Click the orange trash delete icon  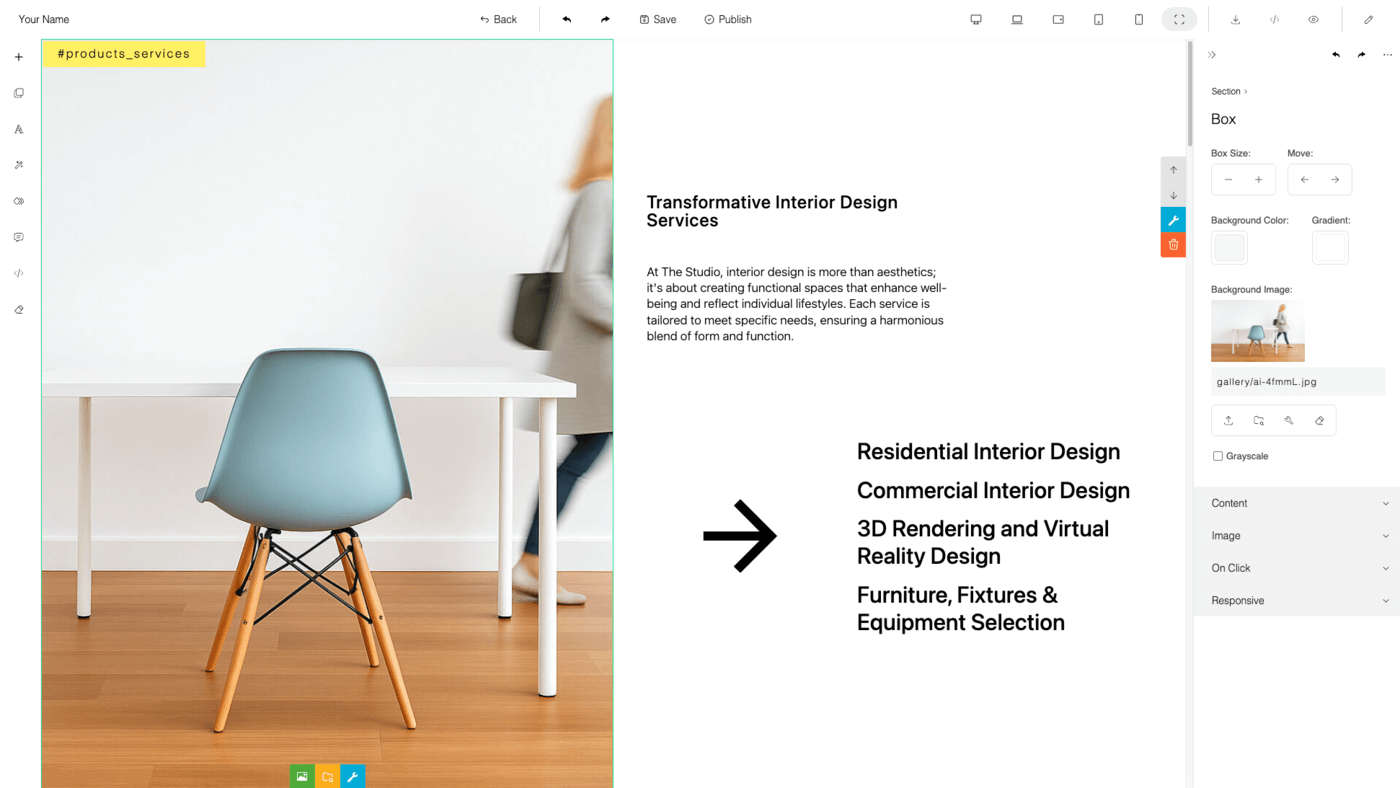1173,245
